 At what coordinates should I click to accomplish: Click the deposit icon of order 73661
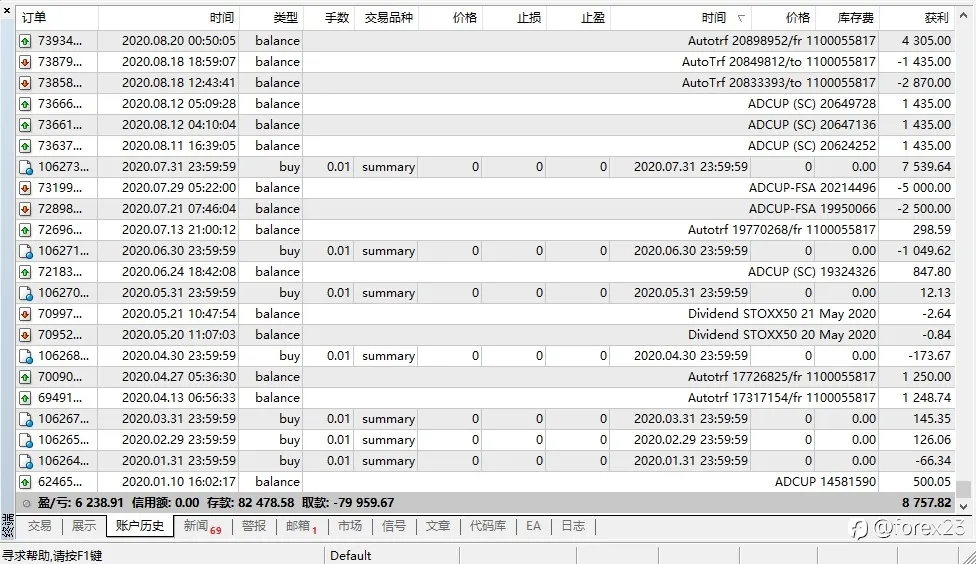pos(25,125)
